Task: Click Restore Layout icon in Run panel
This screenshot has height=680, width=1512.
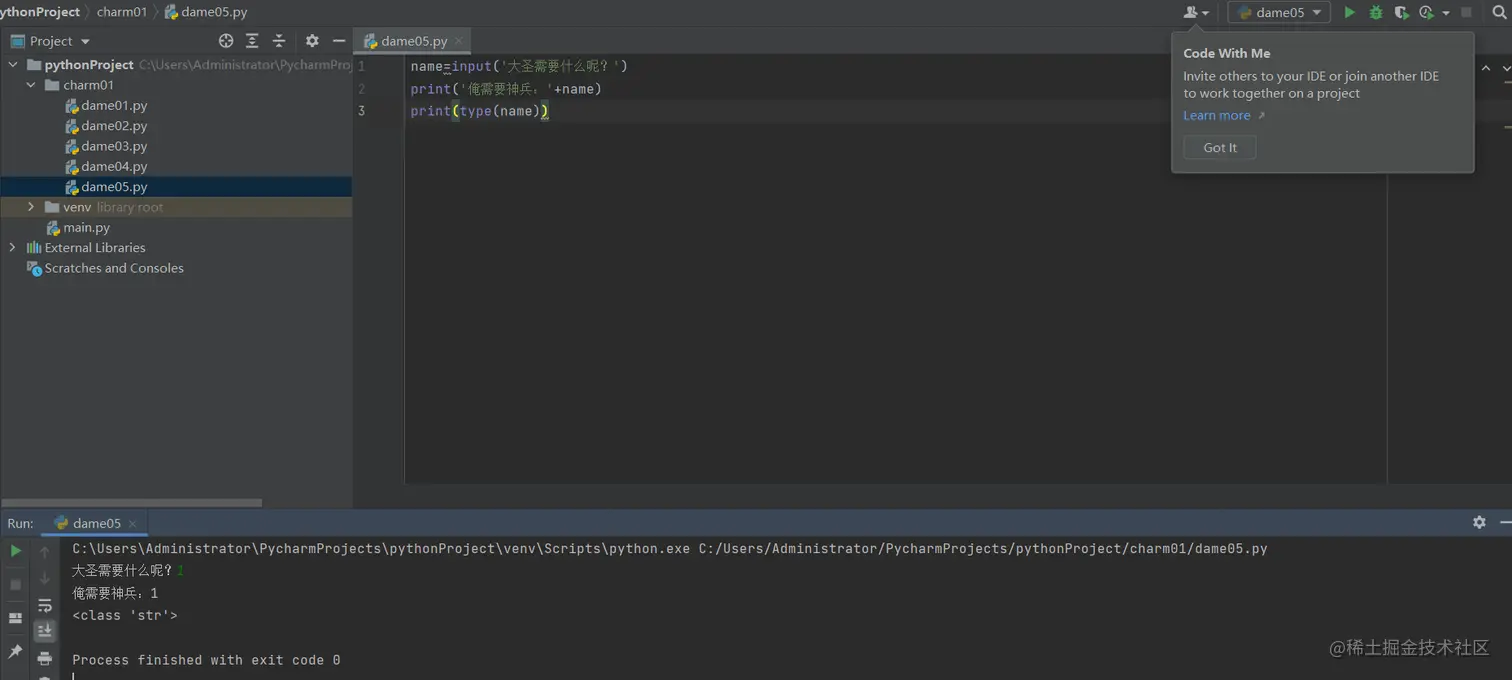Action: coord(15,618)
